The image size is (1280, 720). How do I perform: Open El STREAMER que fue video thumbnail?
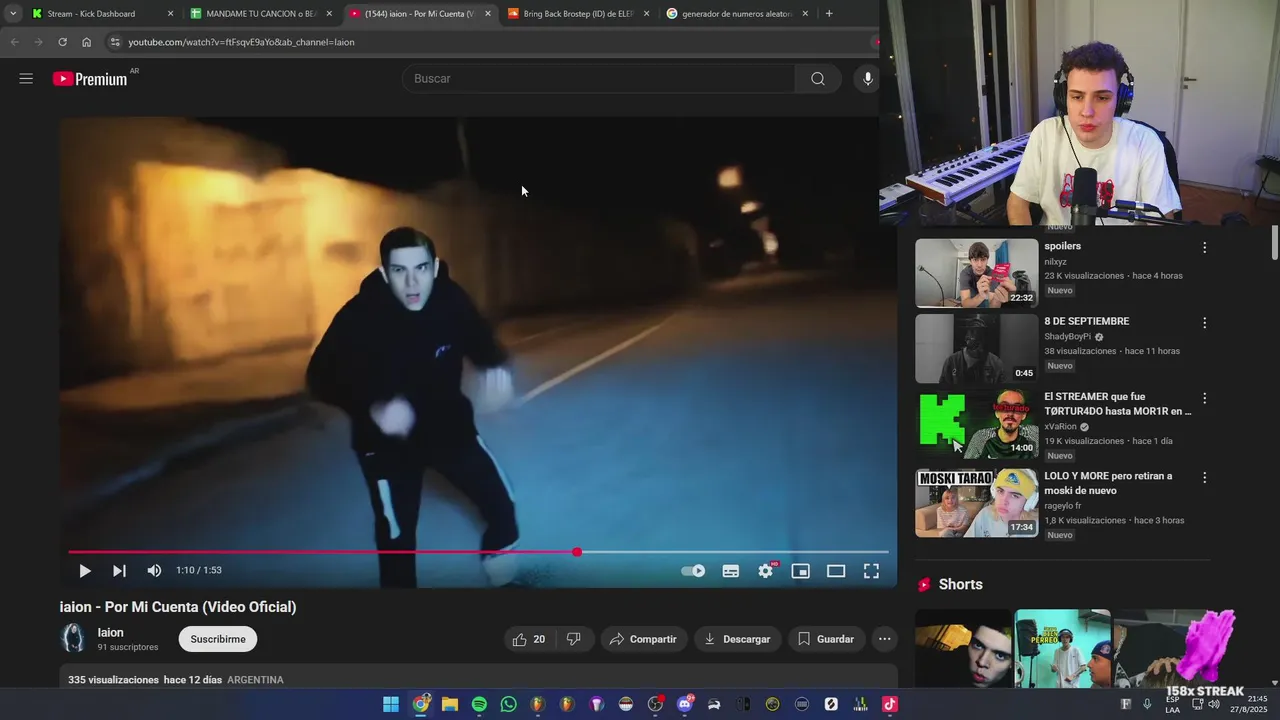[x=977, y=424]
